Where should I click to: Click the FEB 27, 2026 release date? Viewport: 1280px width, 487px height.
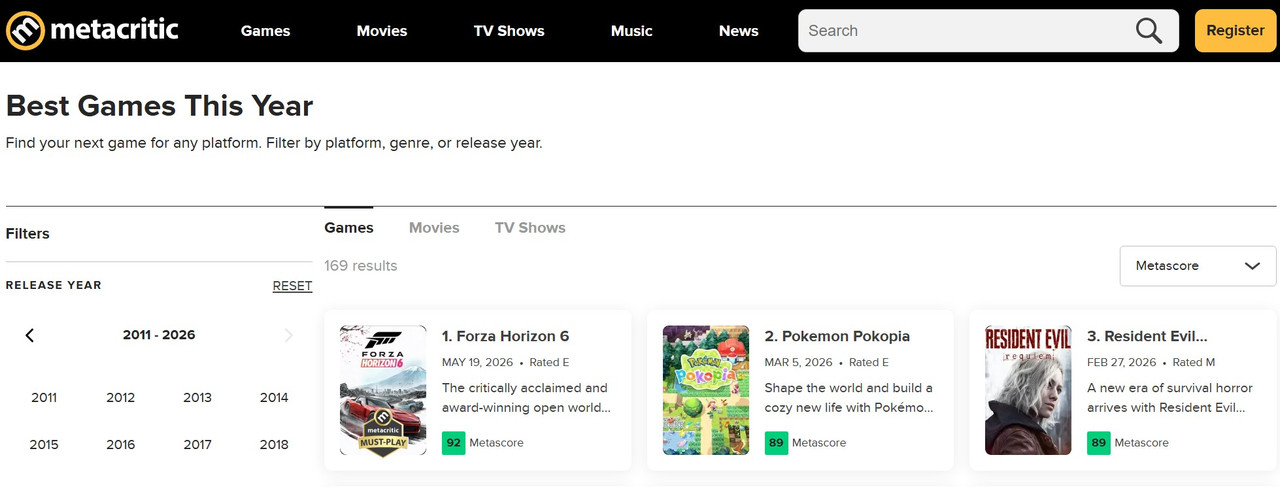1122,362
